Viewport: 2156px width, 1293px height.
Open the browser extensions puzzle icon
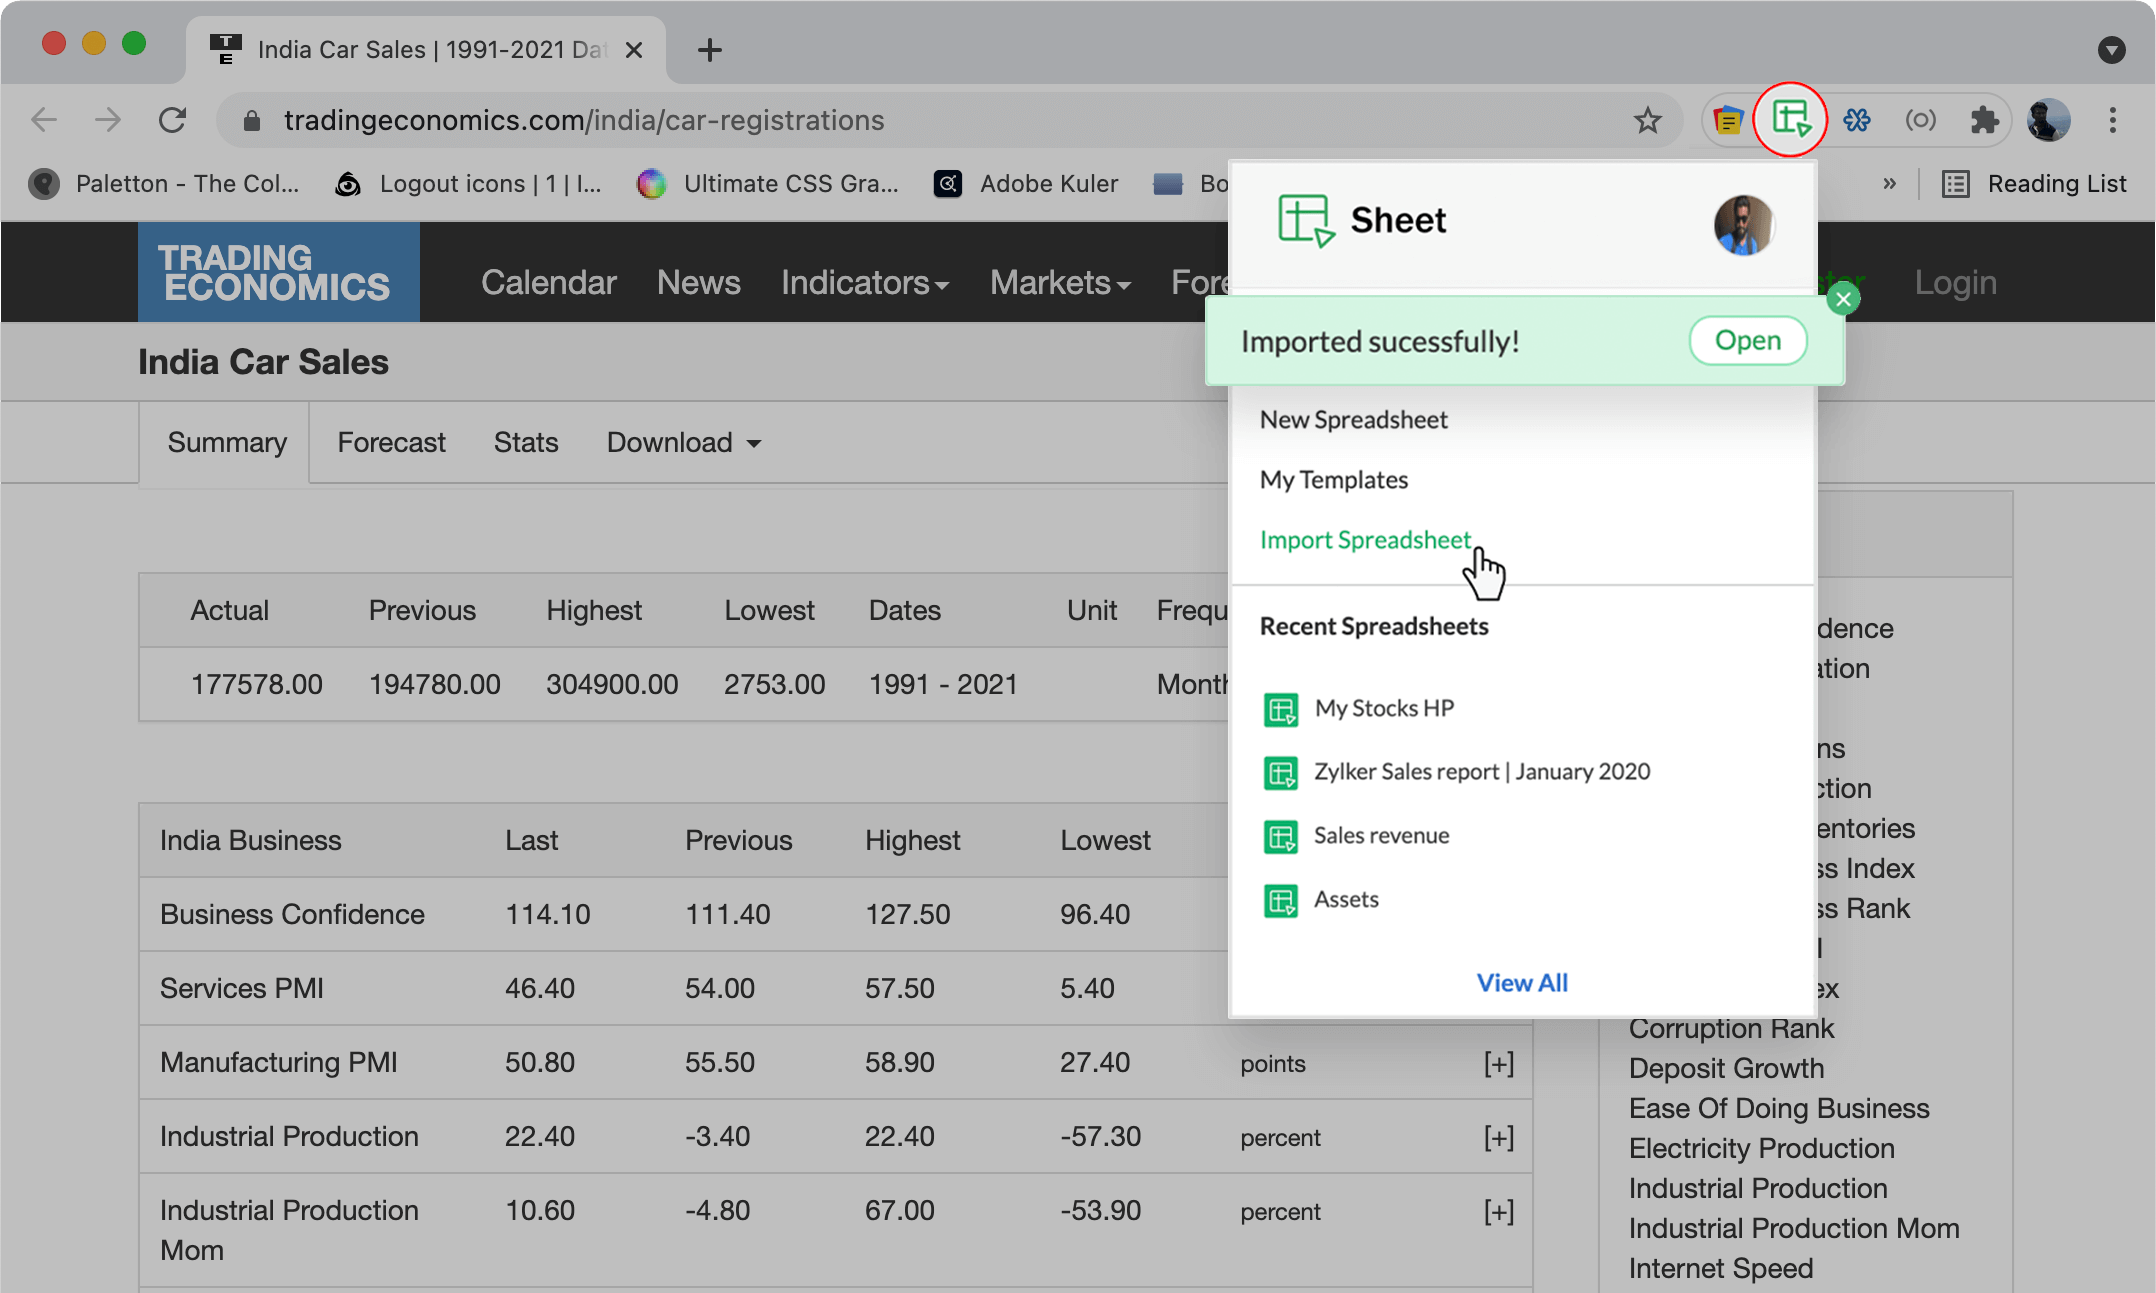coord(1985,120)
